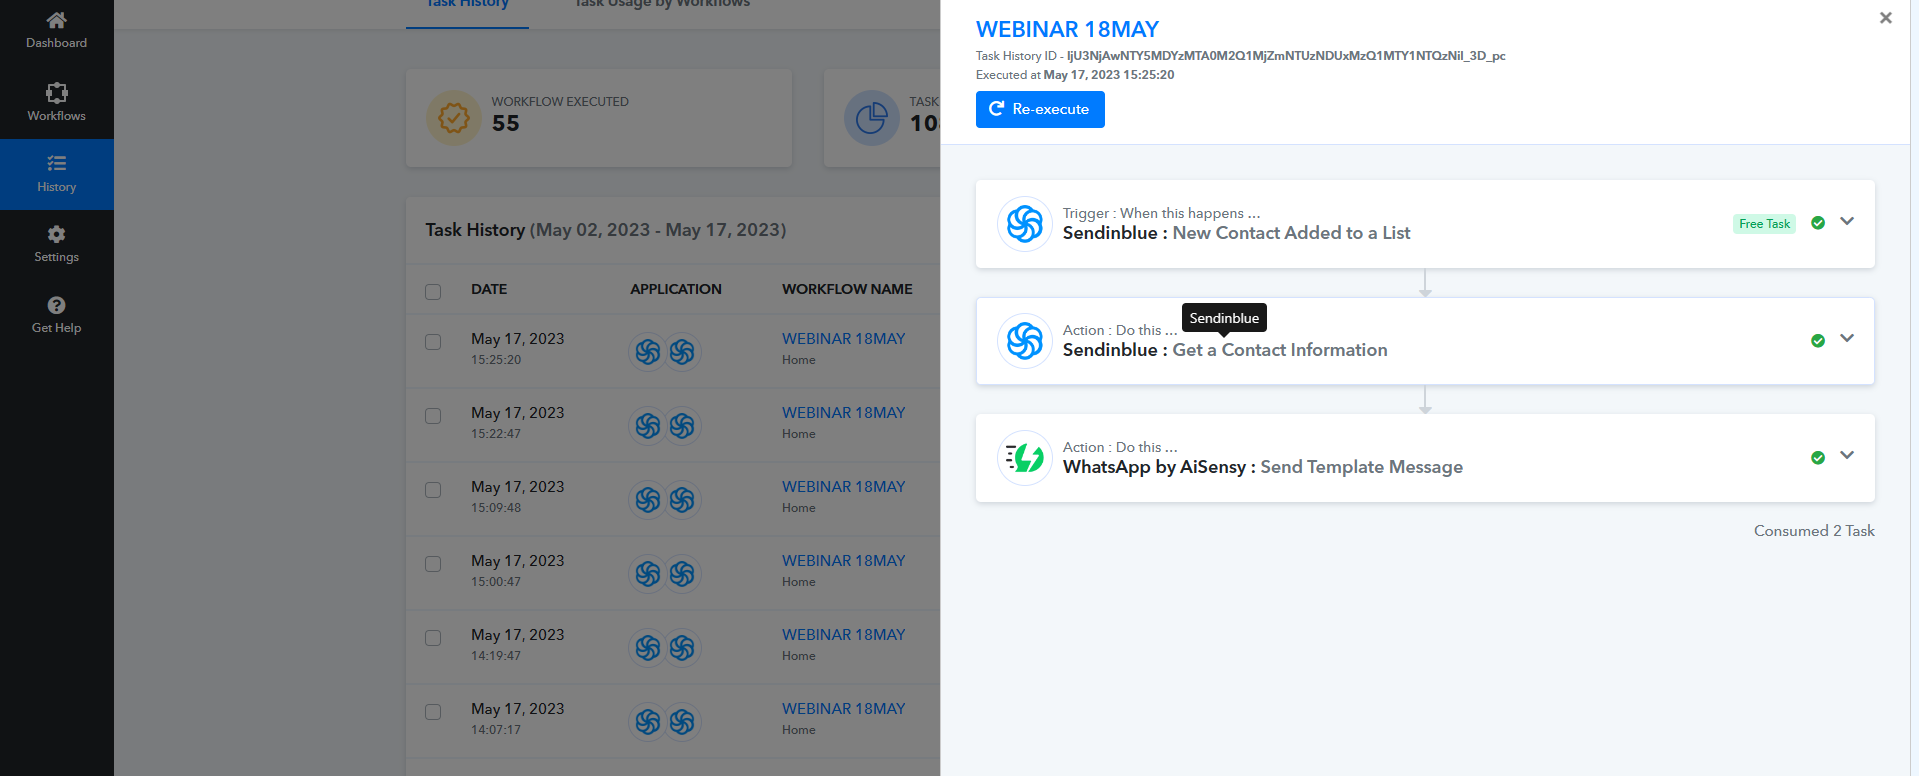Click the 'Sendinblue : Get a Contact Information' title

coord(1225,350)
